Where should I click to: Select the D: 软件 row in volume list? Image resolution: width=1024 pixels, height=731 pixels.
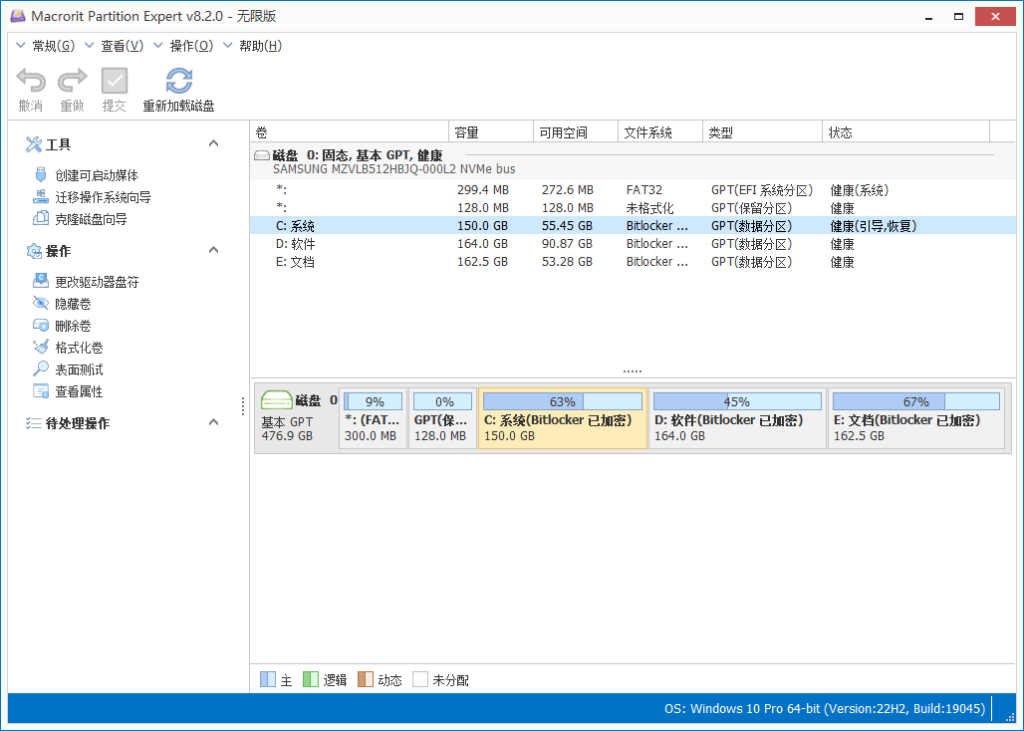point(633,244)
